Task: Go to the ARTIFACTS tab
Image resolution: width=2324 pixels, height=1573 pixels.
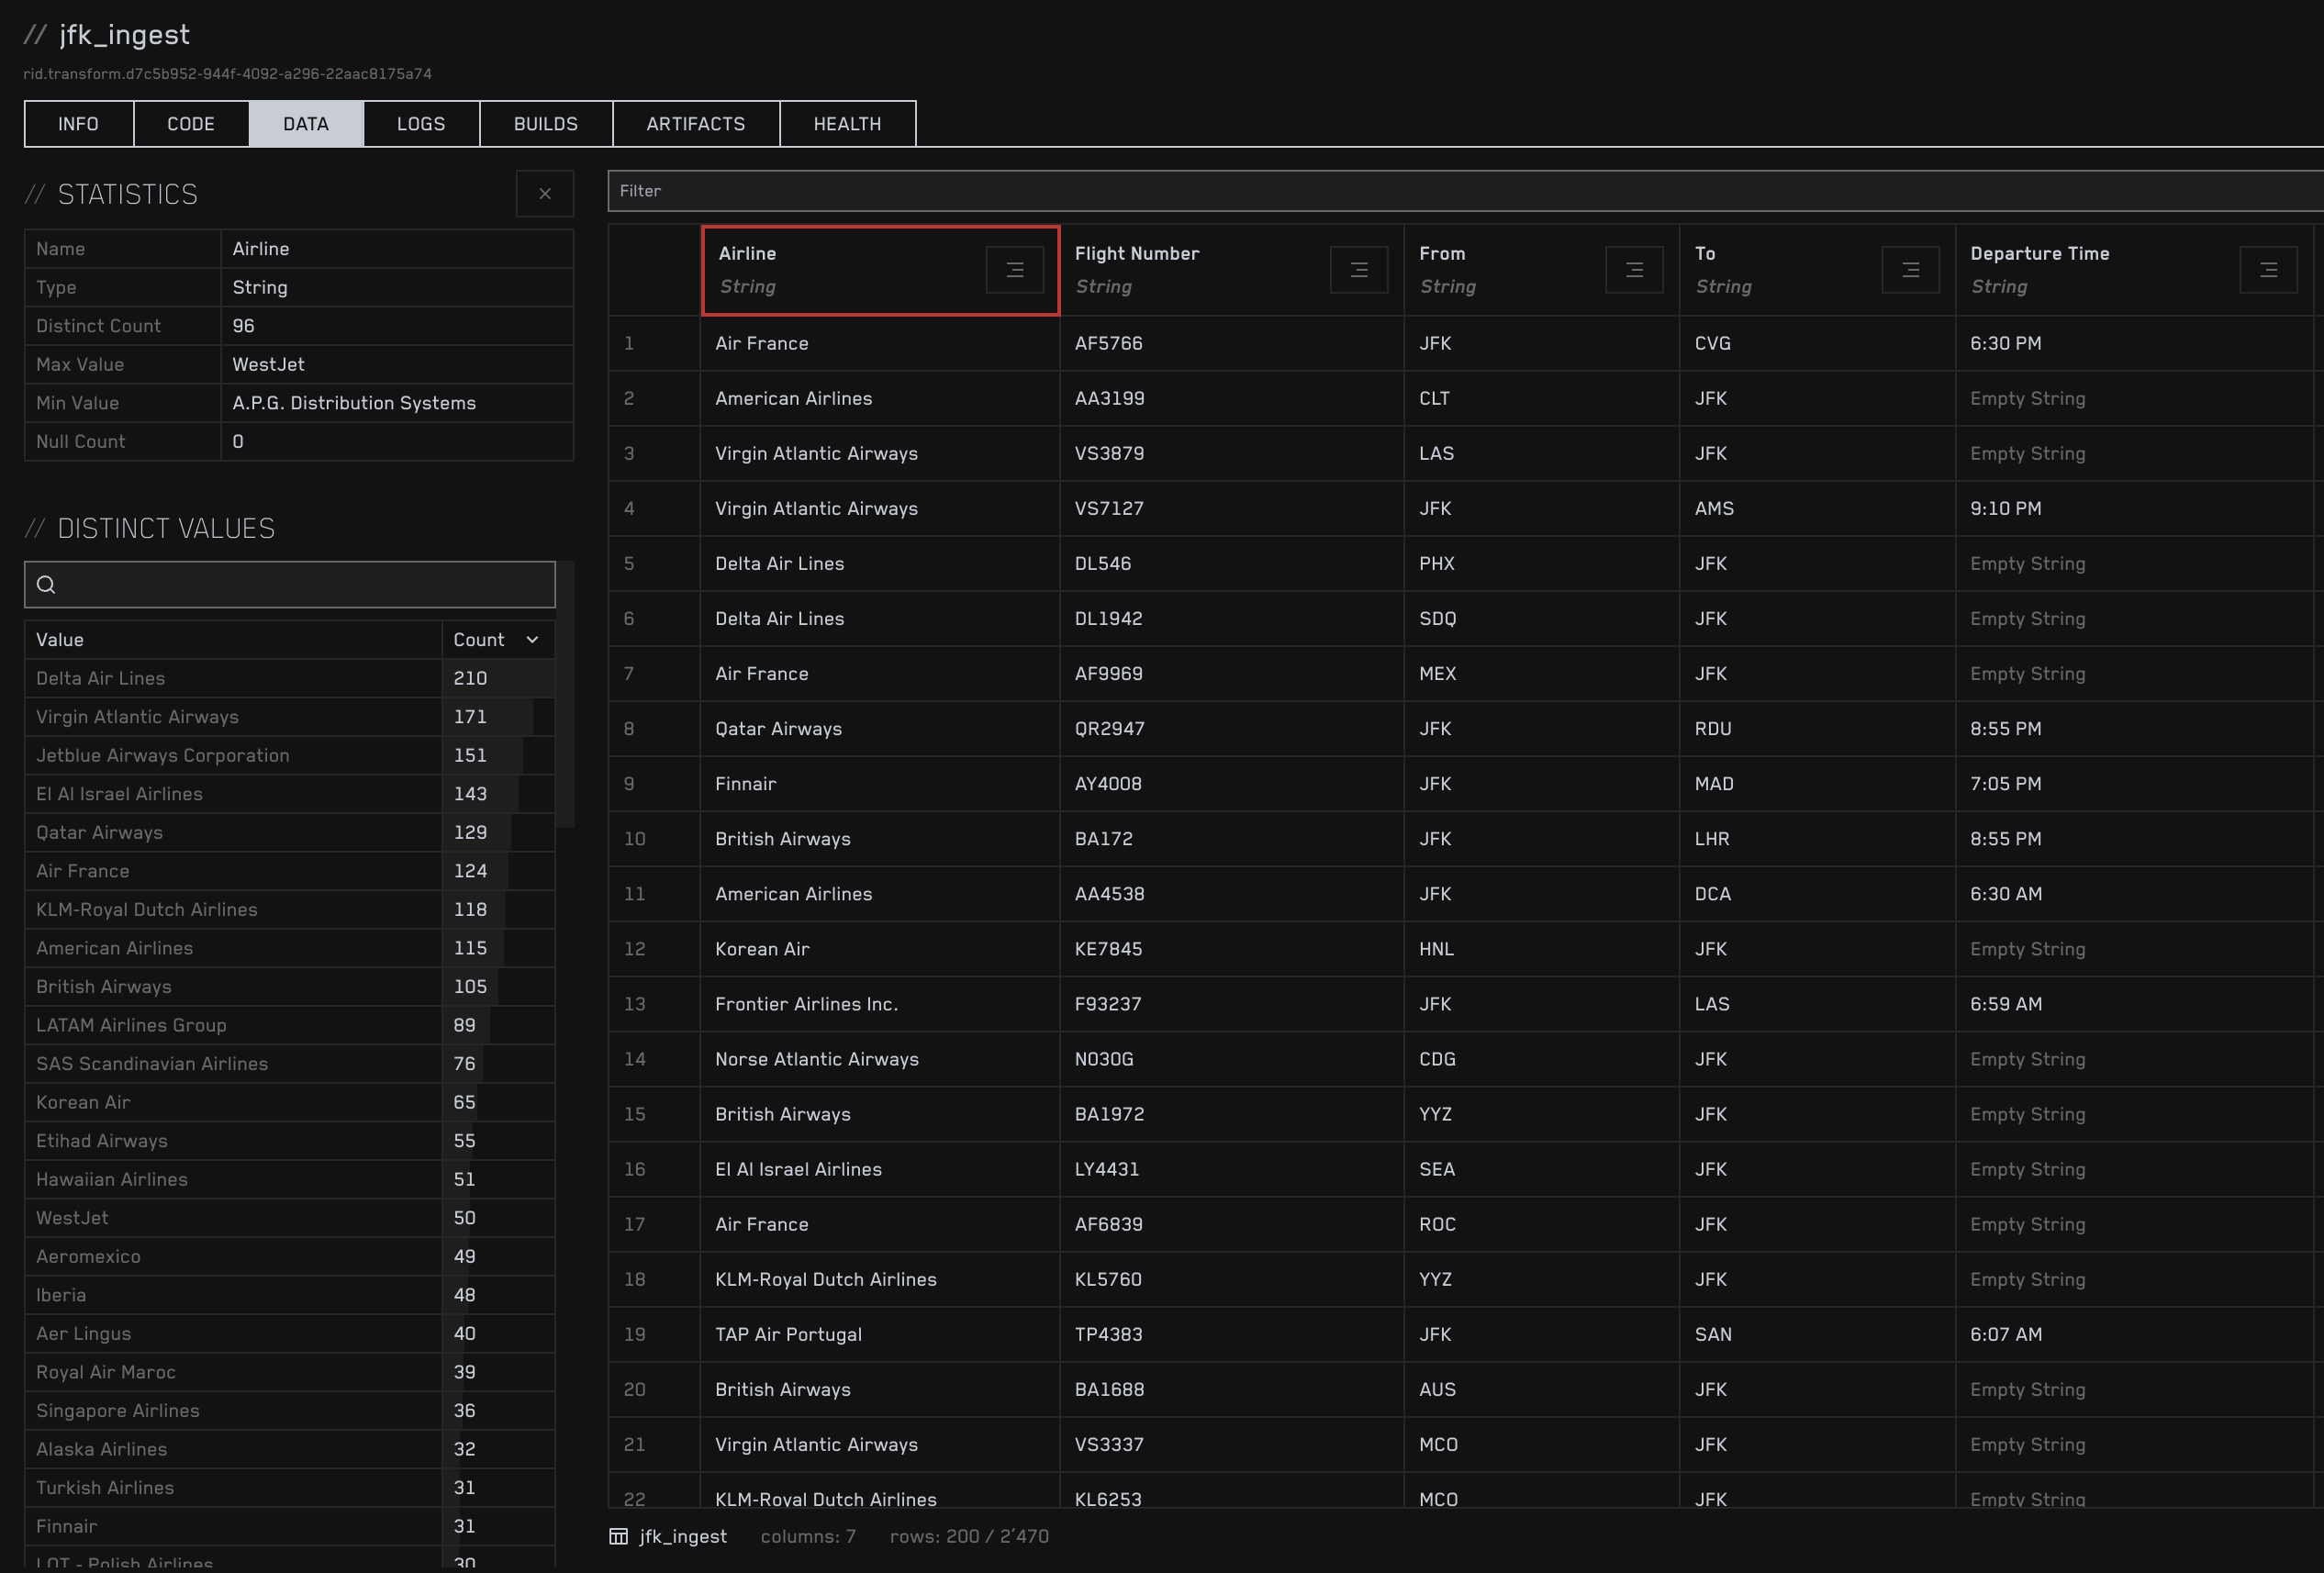Action: 696,124
